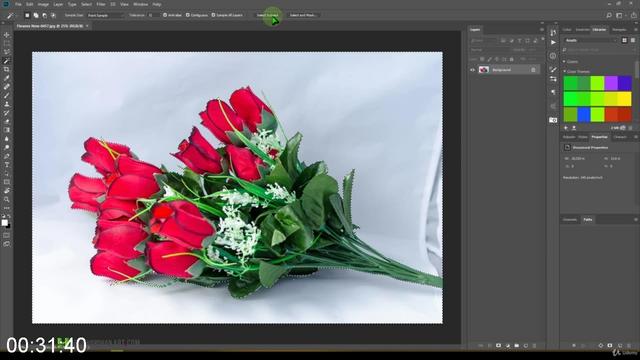Open the Magic Wand tool preset picker

[11, 16]
